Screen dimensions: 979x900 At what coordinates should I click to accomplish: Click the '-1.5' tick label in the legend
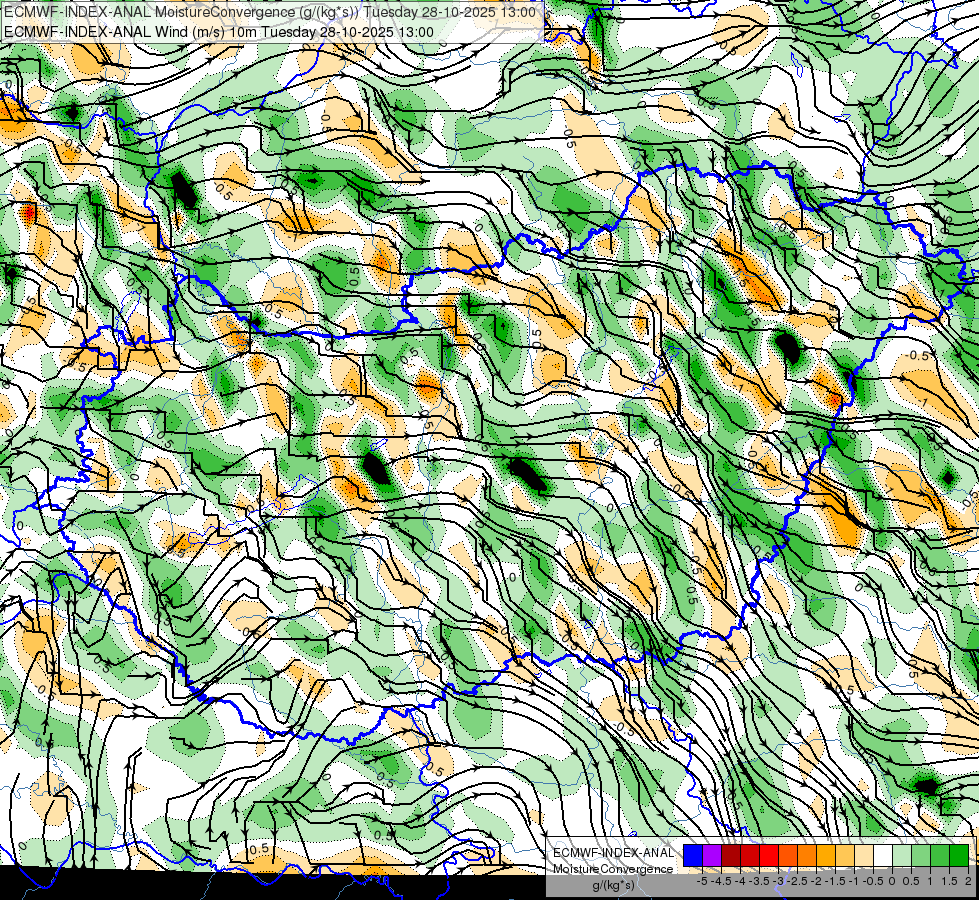click(835, 881)
